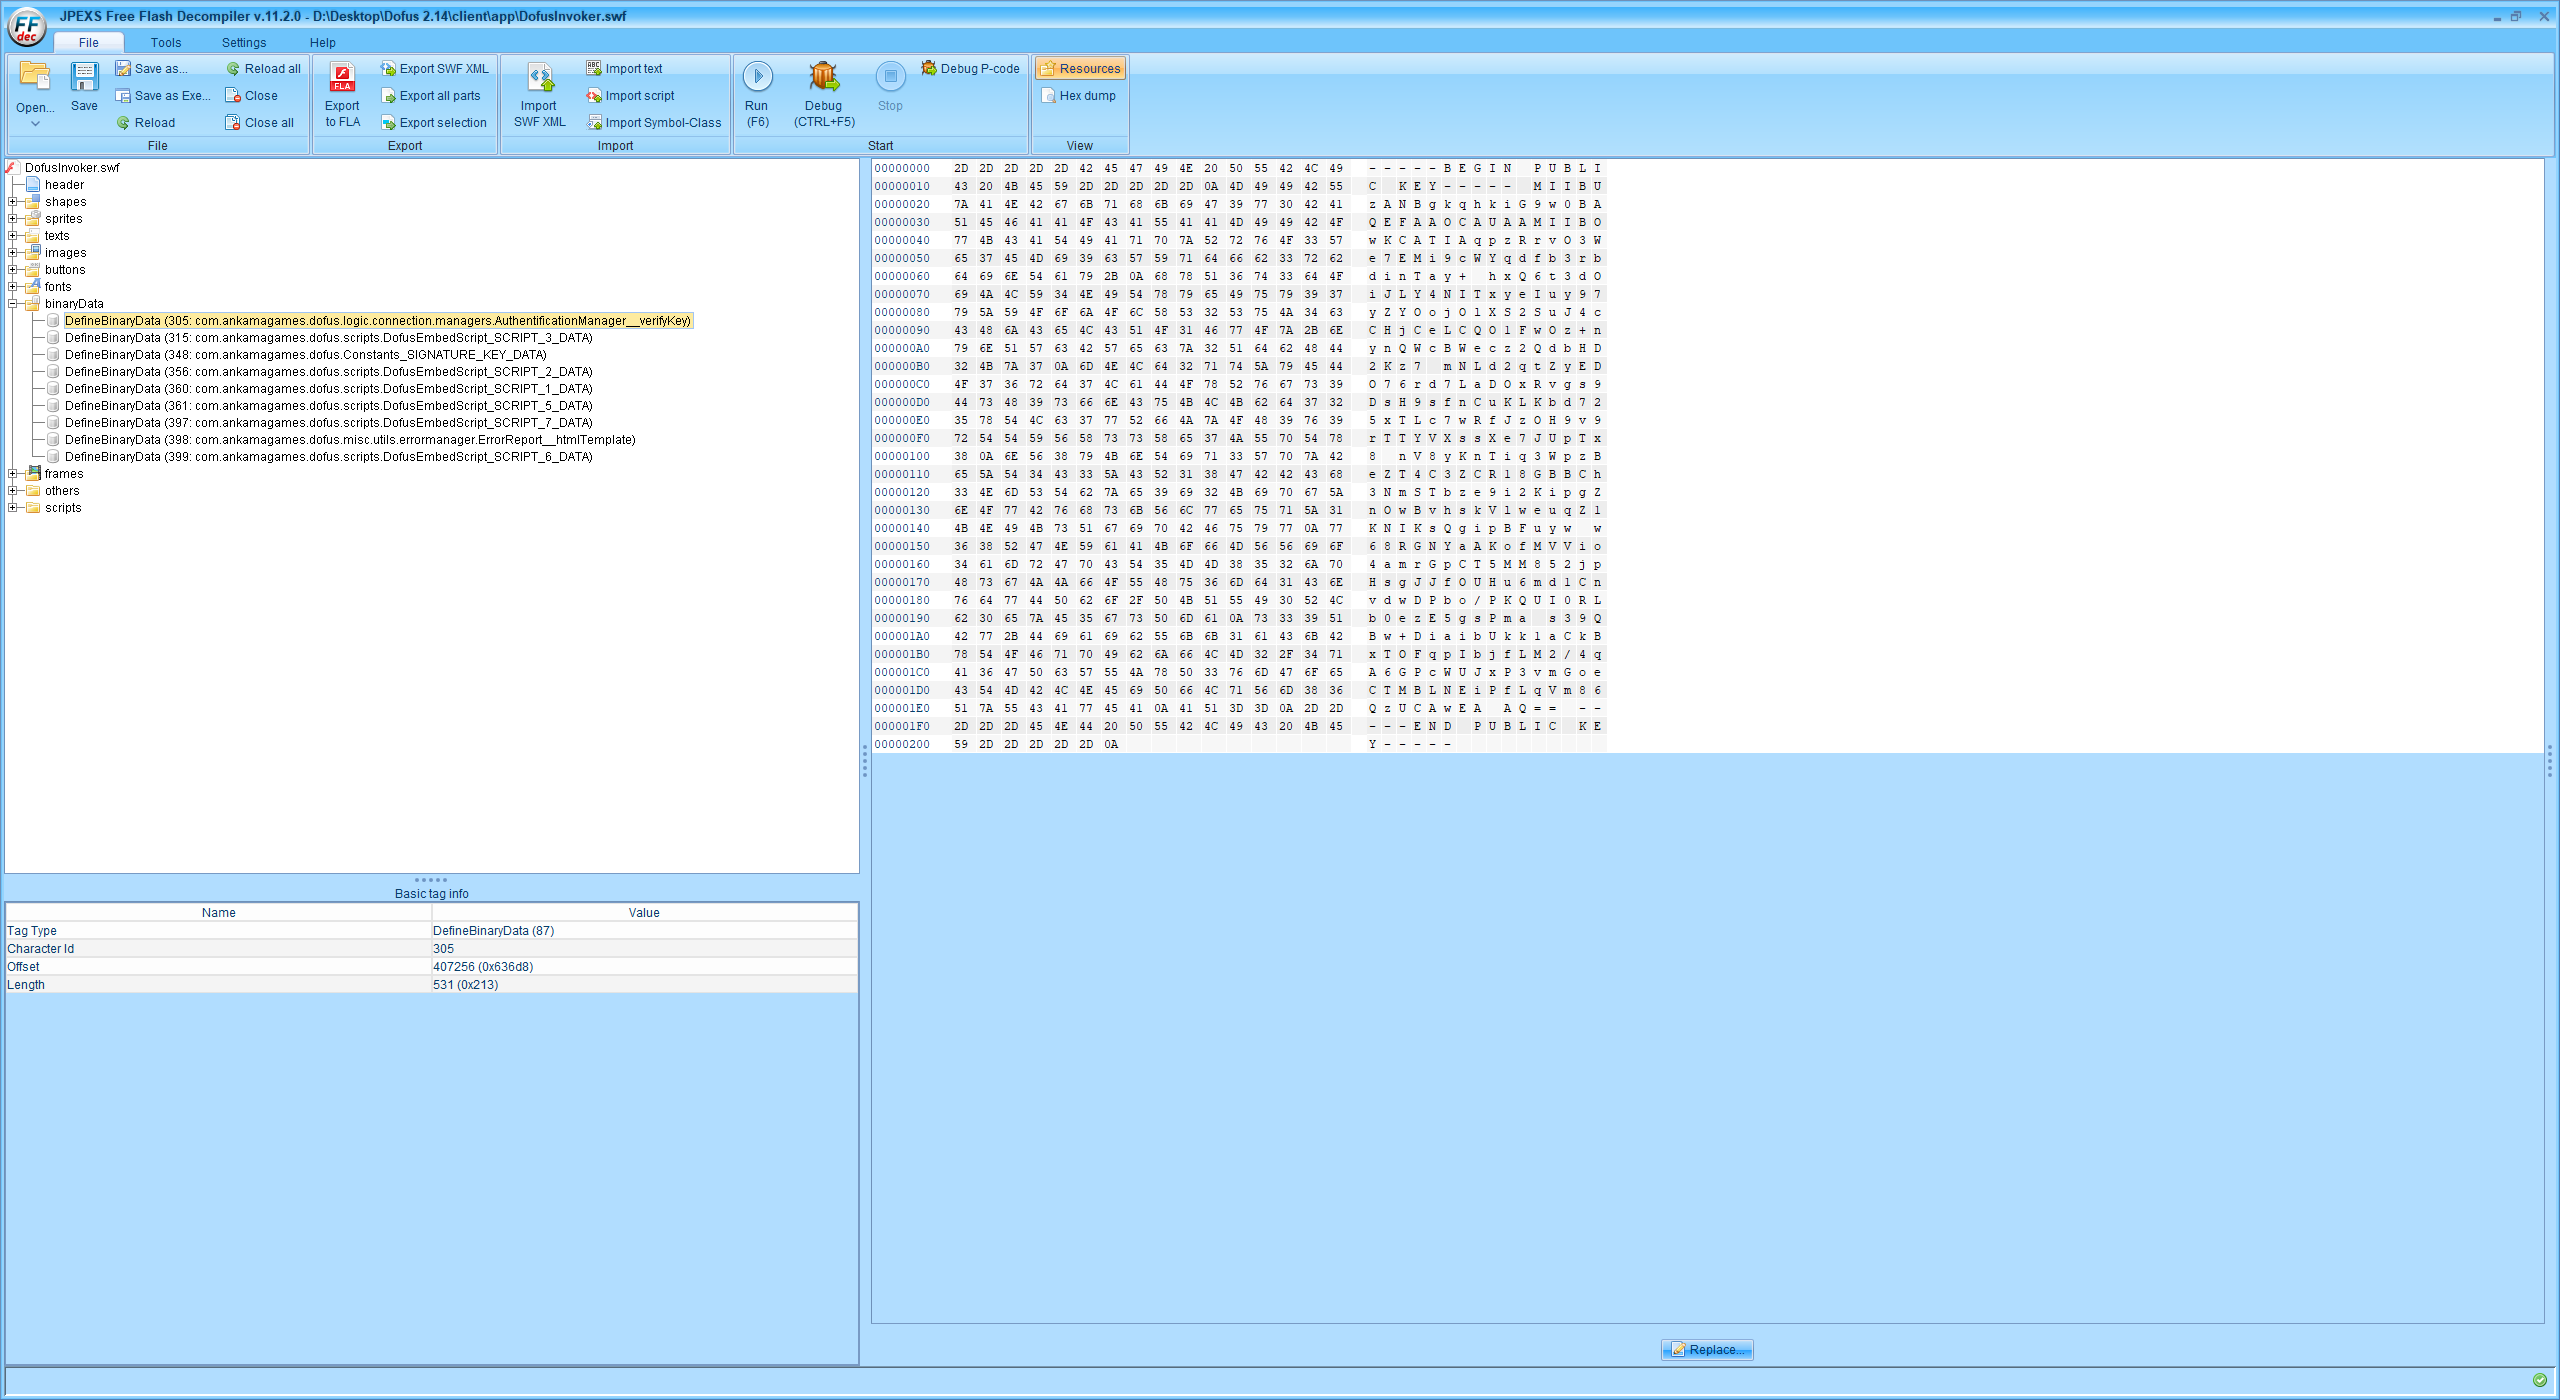Select Export SWF XML
The height and width of the screenshot is (1400, 2560).
435,69
